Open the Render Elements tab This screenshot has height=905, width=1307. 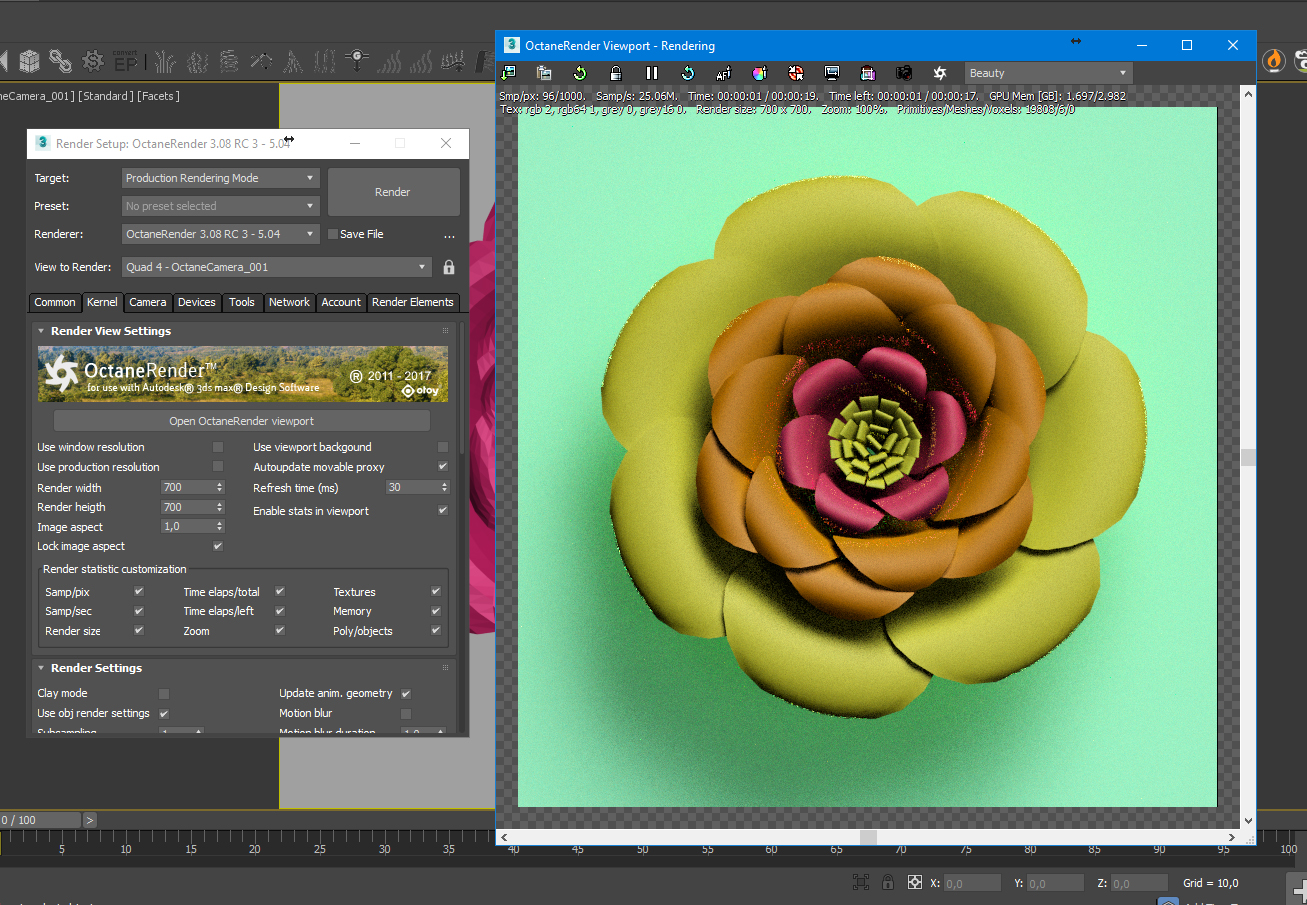point(412,302)
